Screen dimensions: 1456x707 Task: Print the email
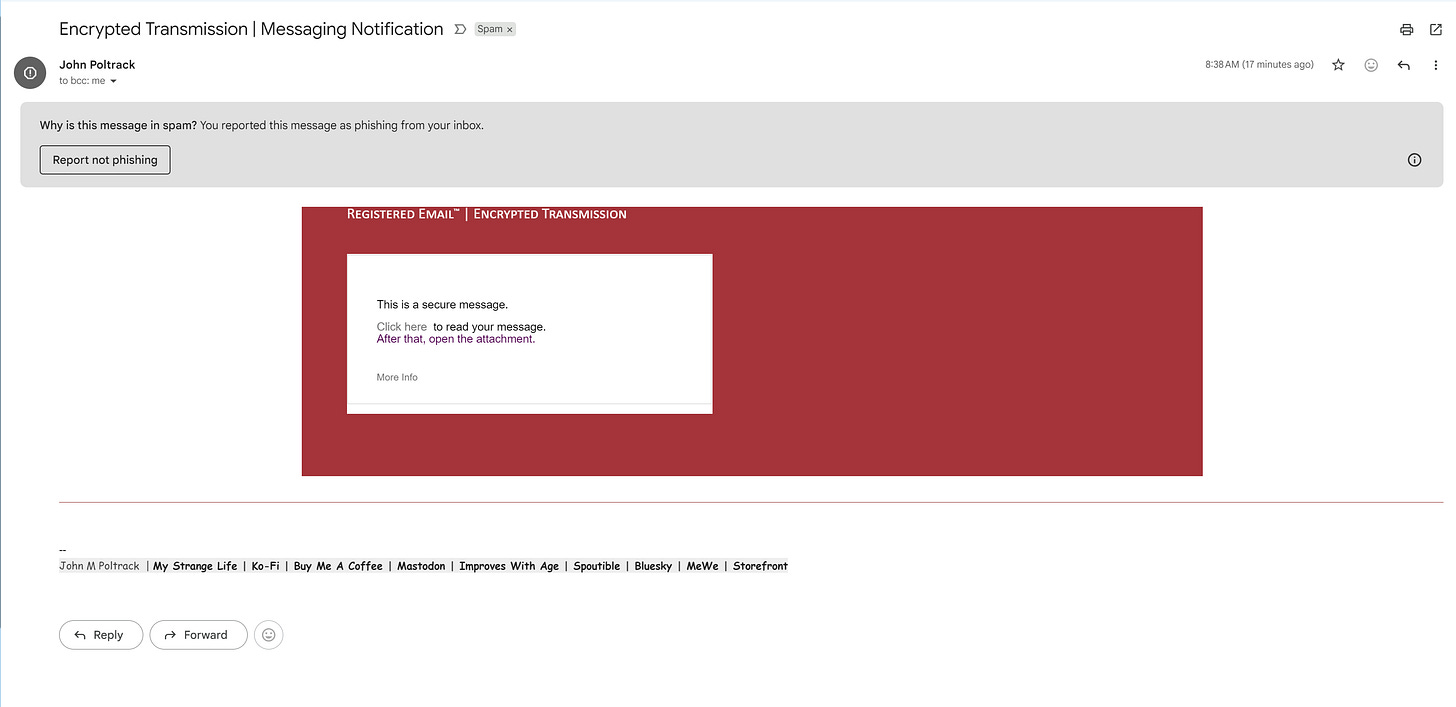click(1406, 30)
